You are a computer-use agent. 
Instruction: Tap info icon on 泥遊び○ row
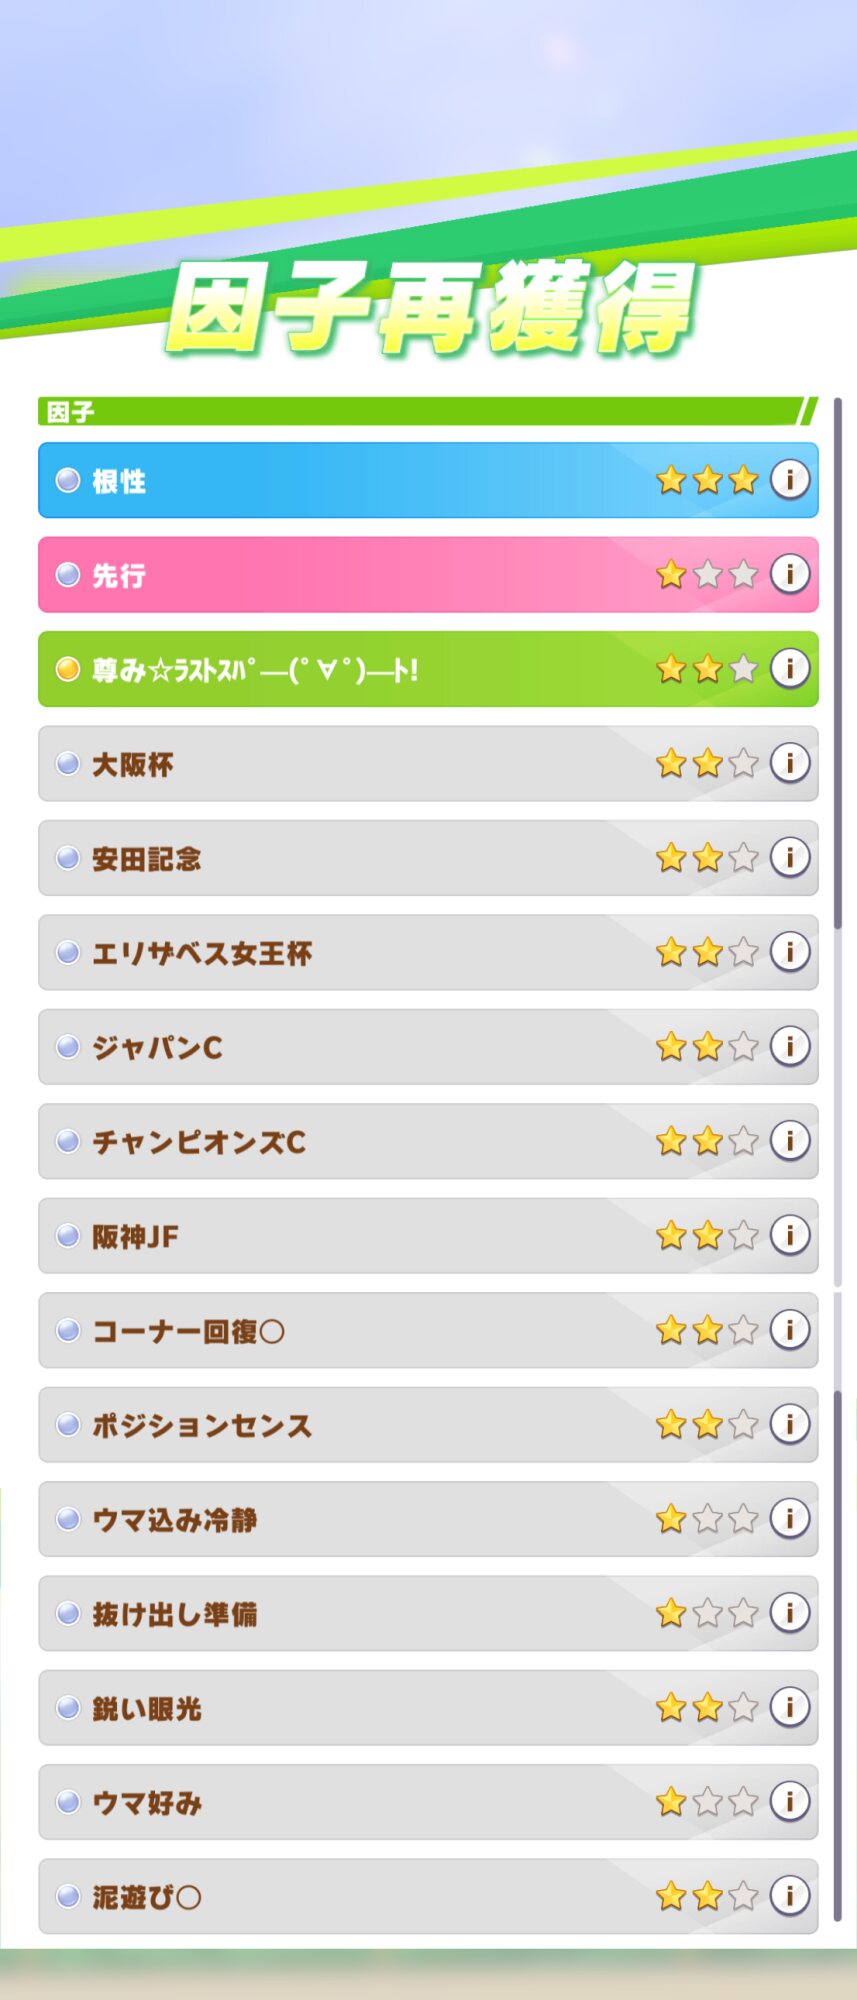pos(789,1895)
